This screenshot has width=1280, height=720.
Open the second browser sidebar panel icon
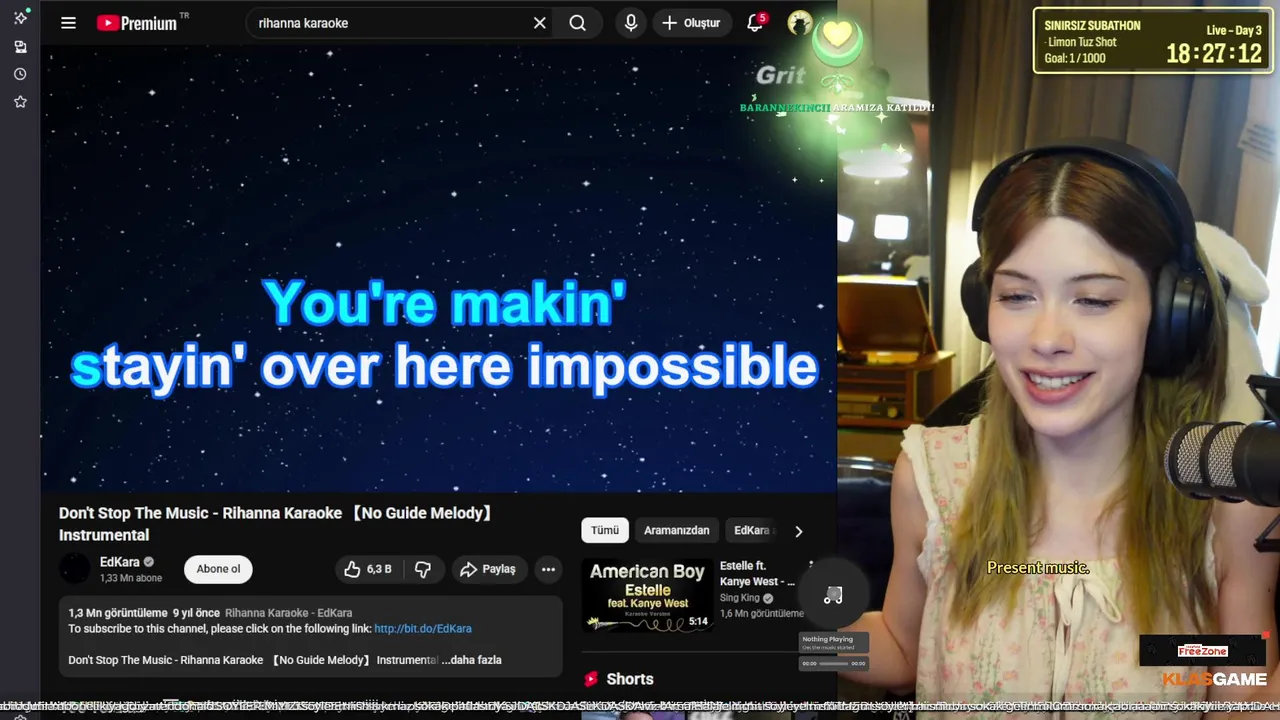pyautogui.click(x=20, y=46)
